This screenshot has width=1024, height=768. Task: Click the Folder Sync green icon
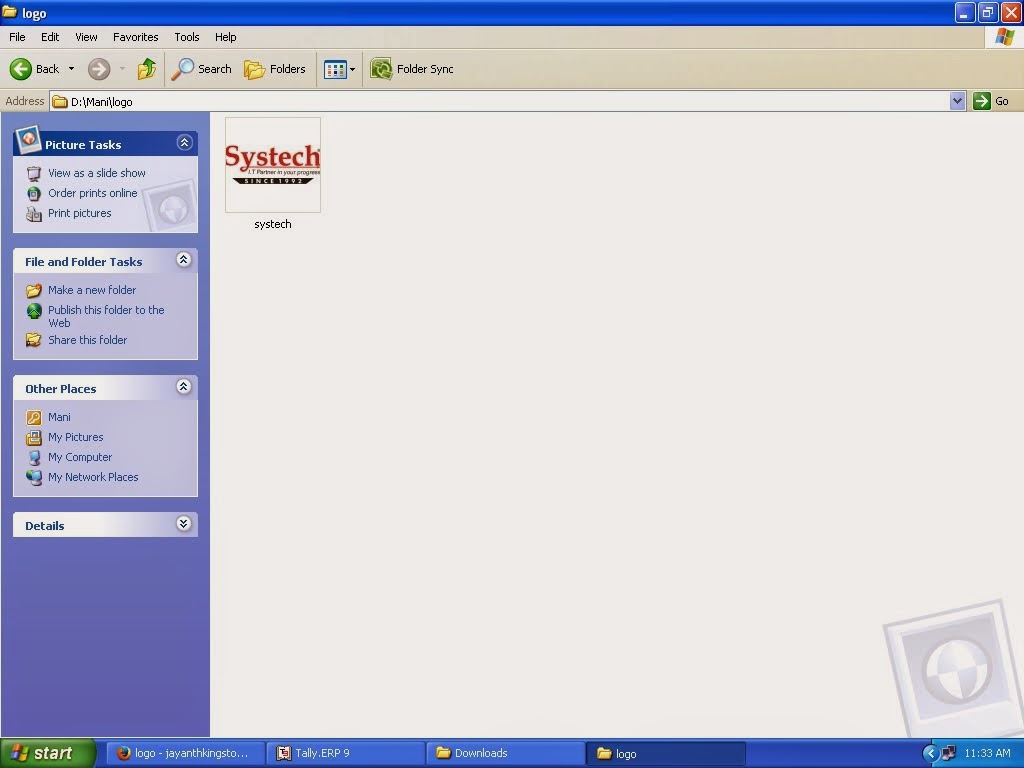[x=381, y=69]
